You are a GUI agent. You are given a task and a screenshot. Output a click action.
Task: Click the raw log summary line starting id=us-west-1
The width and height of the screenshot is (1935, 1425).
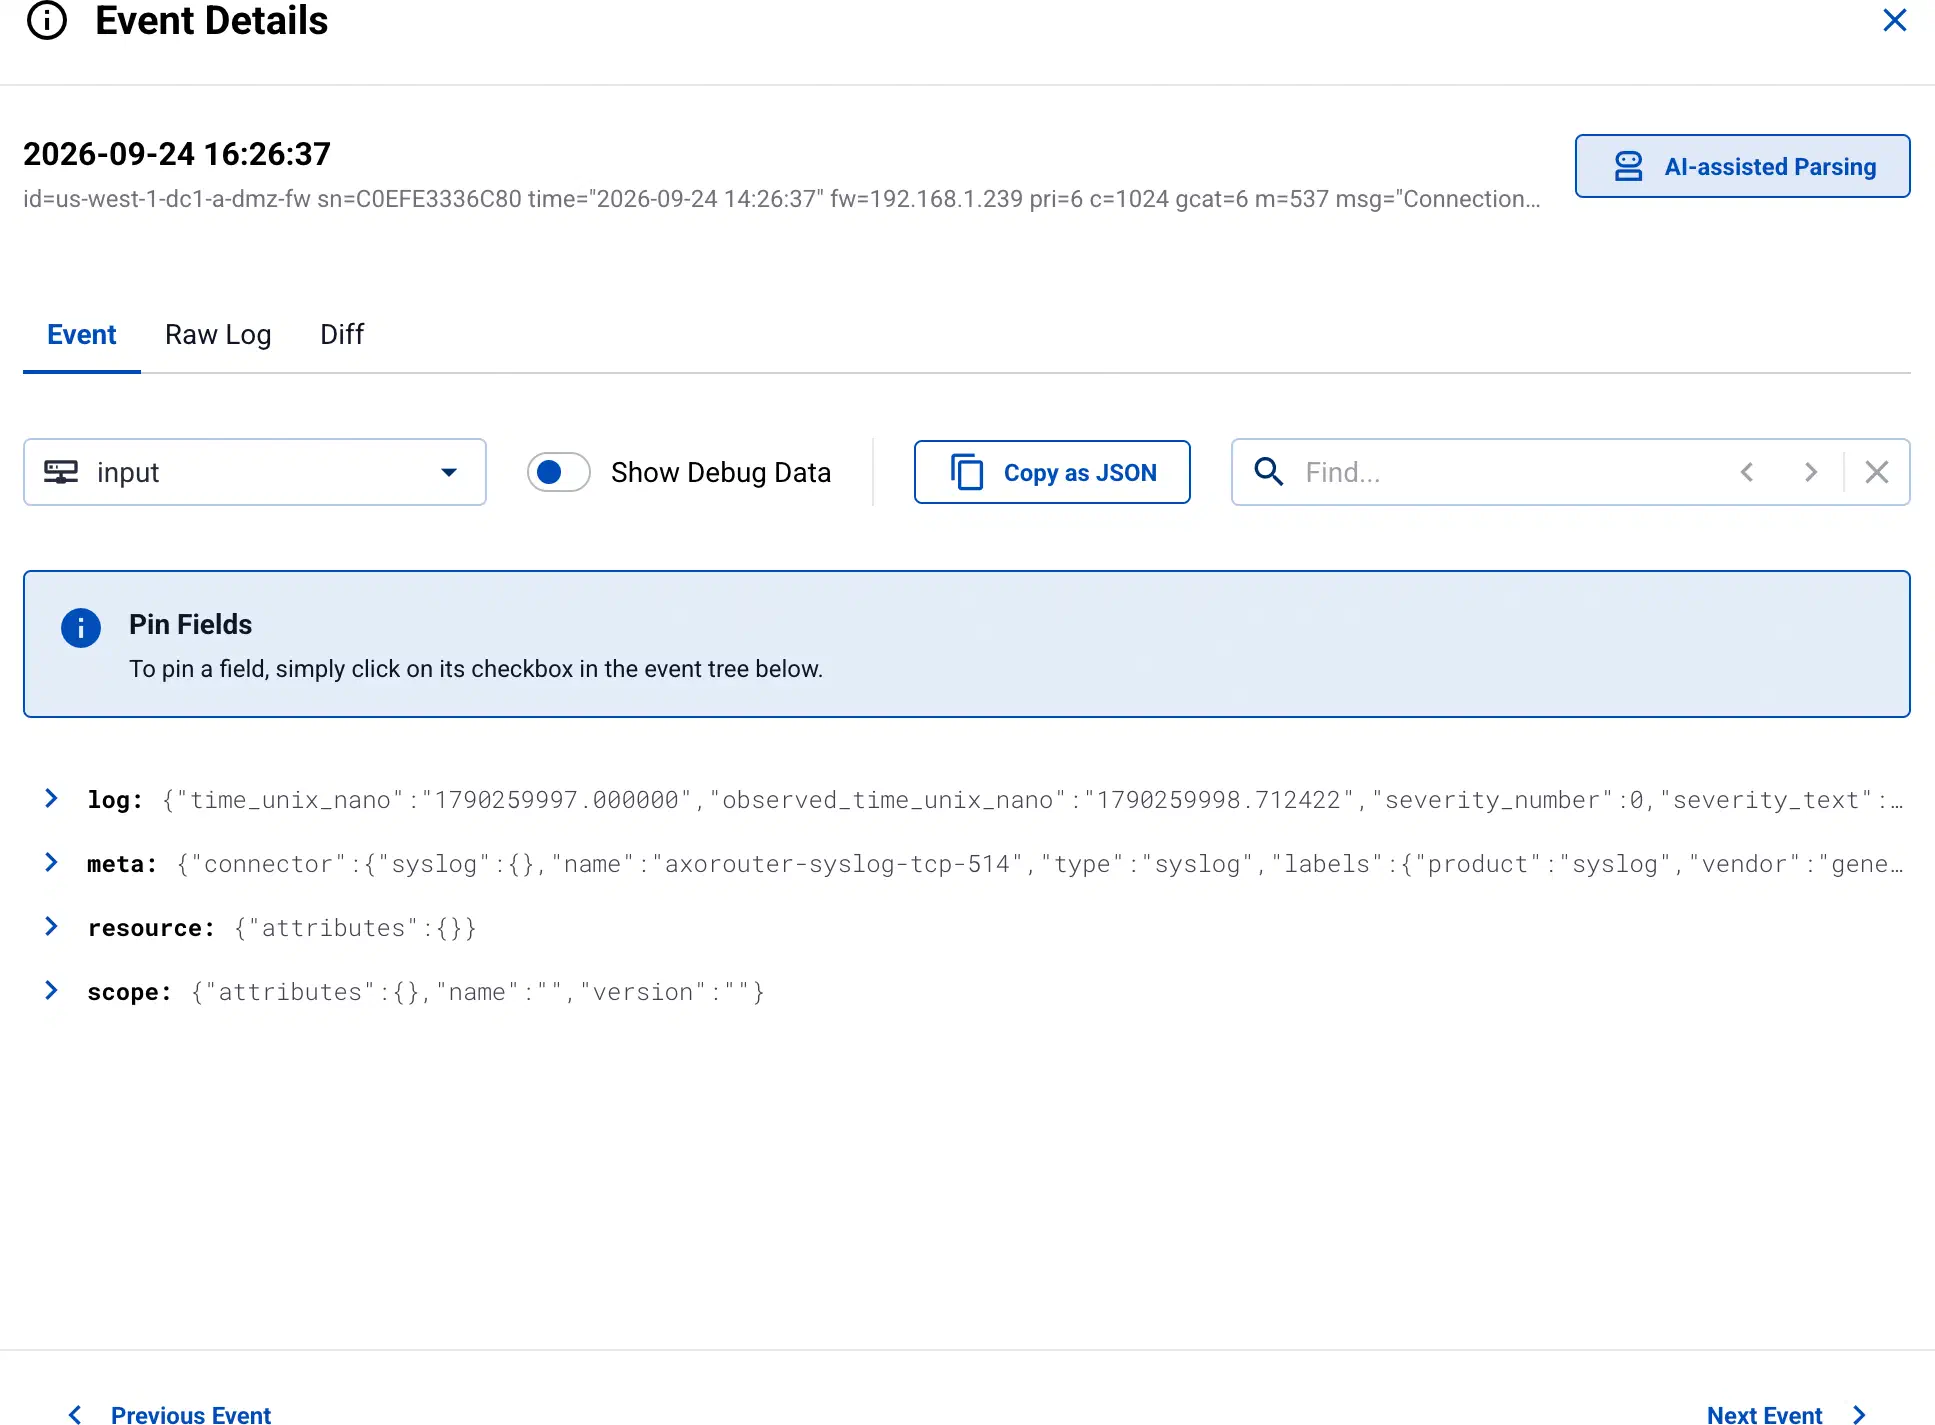[x=782, y=199]
